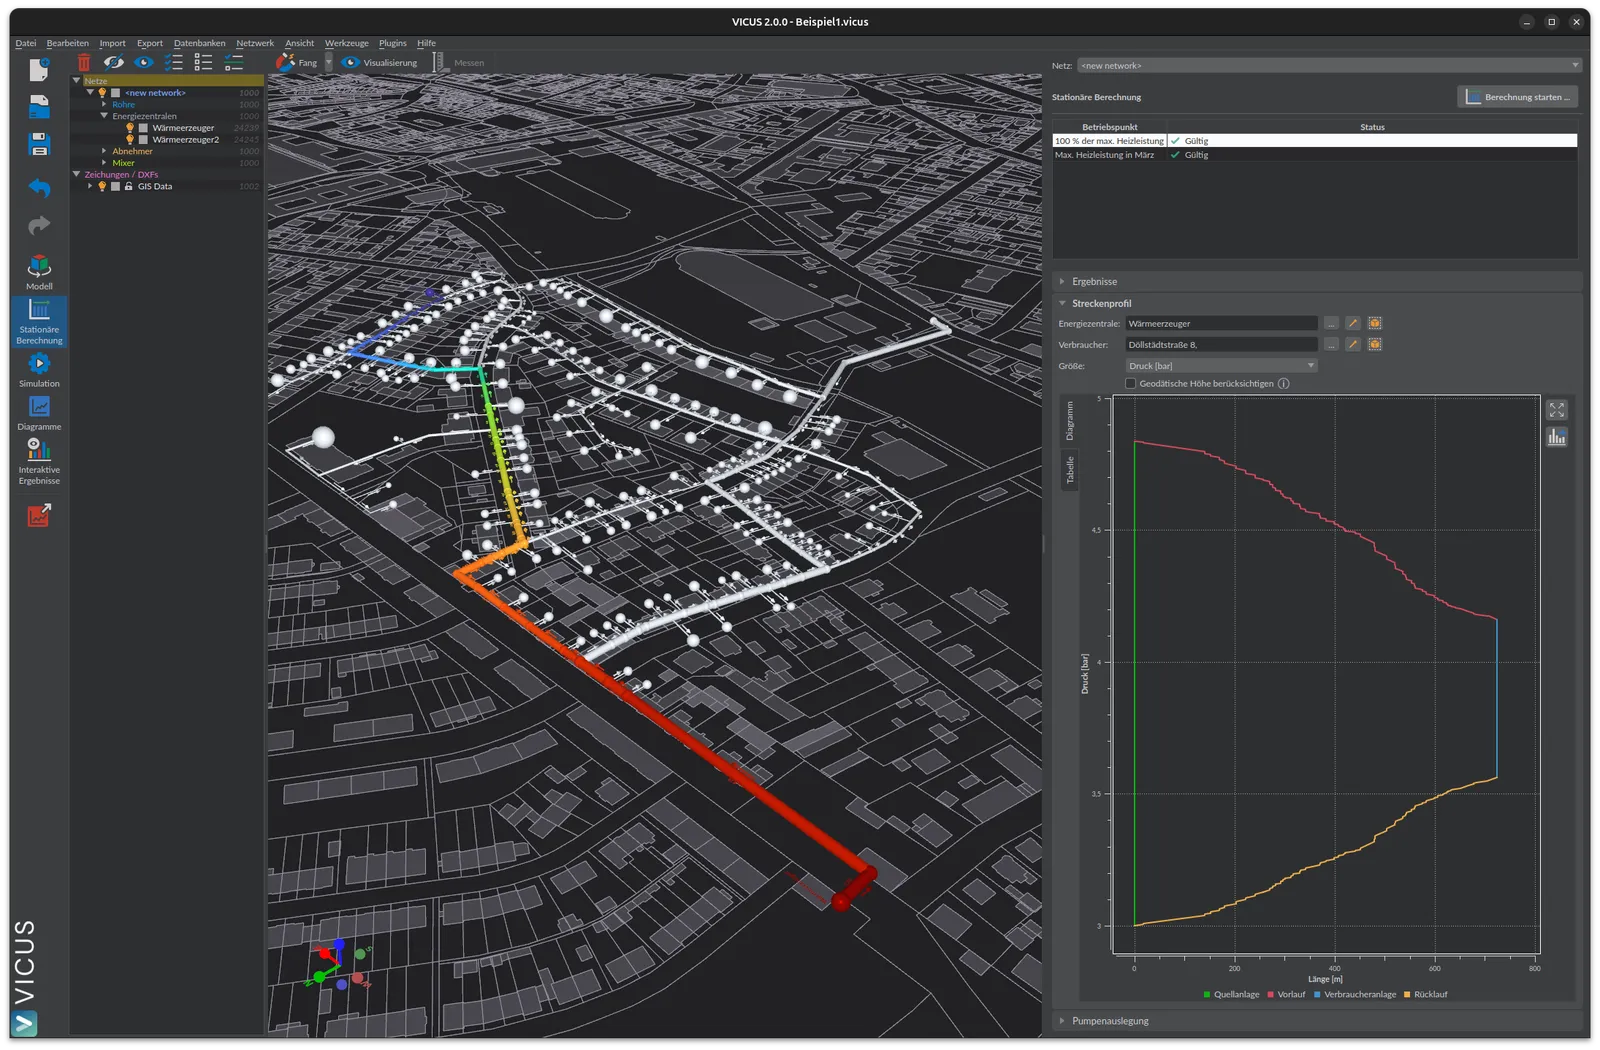The image size is (1600, 1050).
Task: Expand the Ergebnisse section
Action: click(x=1062, y=282)
